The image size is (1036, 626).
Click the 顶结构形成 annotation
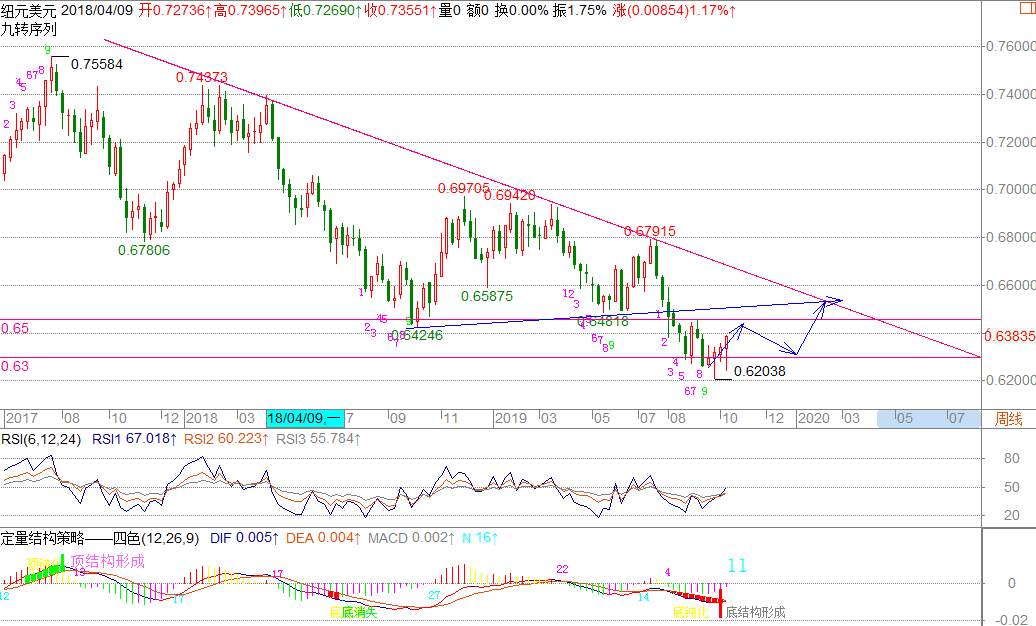tap(108, 561)
